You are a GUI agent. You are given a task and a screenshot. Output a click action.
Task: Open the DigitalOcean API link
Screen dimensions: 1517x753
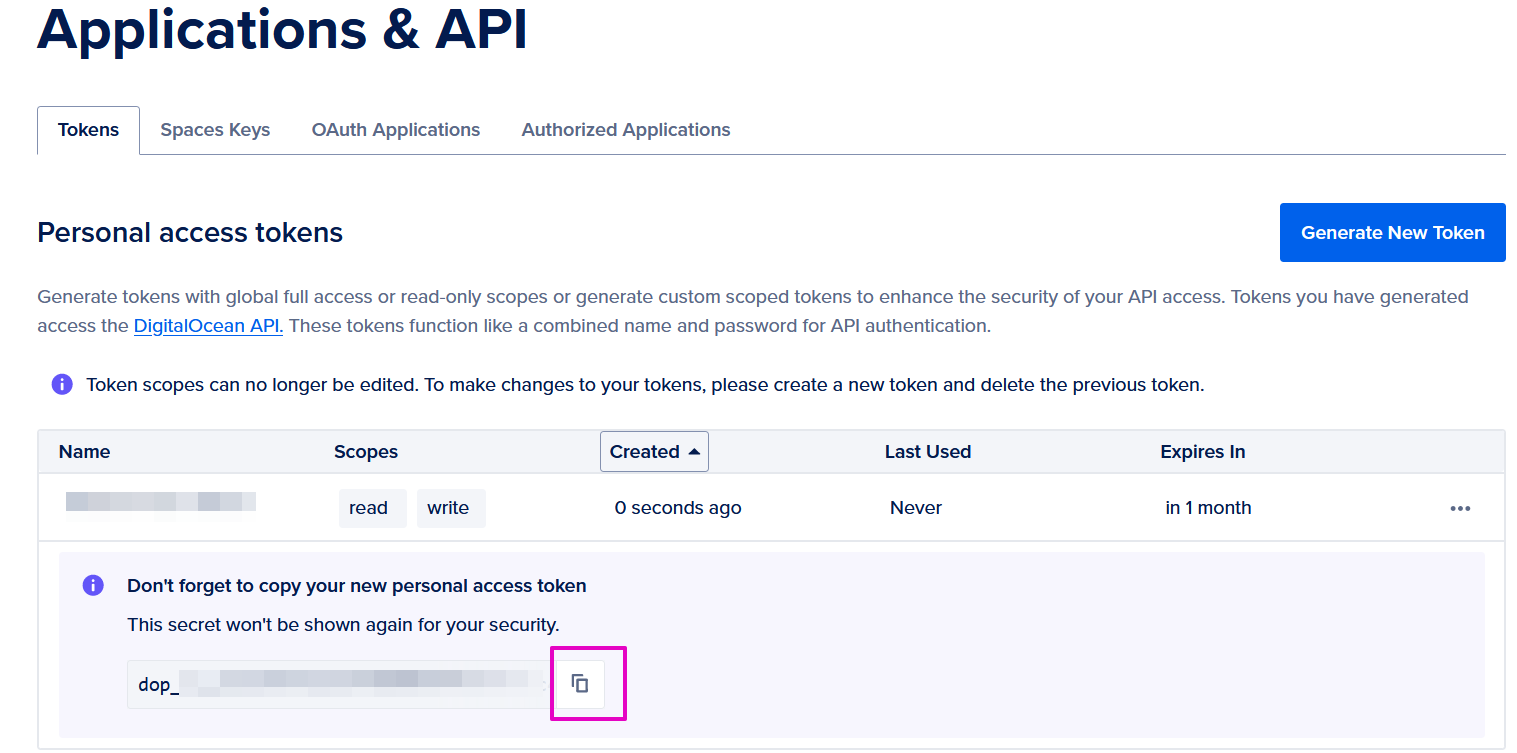coord(208,326)
